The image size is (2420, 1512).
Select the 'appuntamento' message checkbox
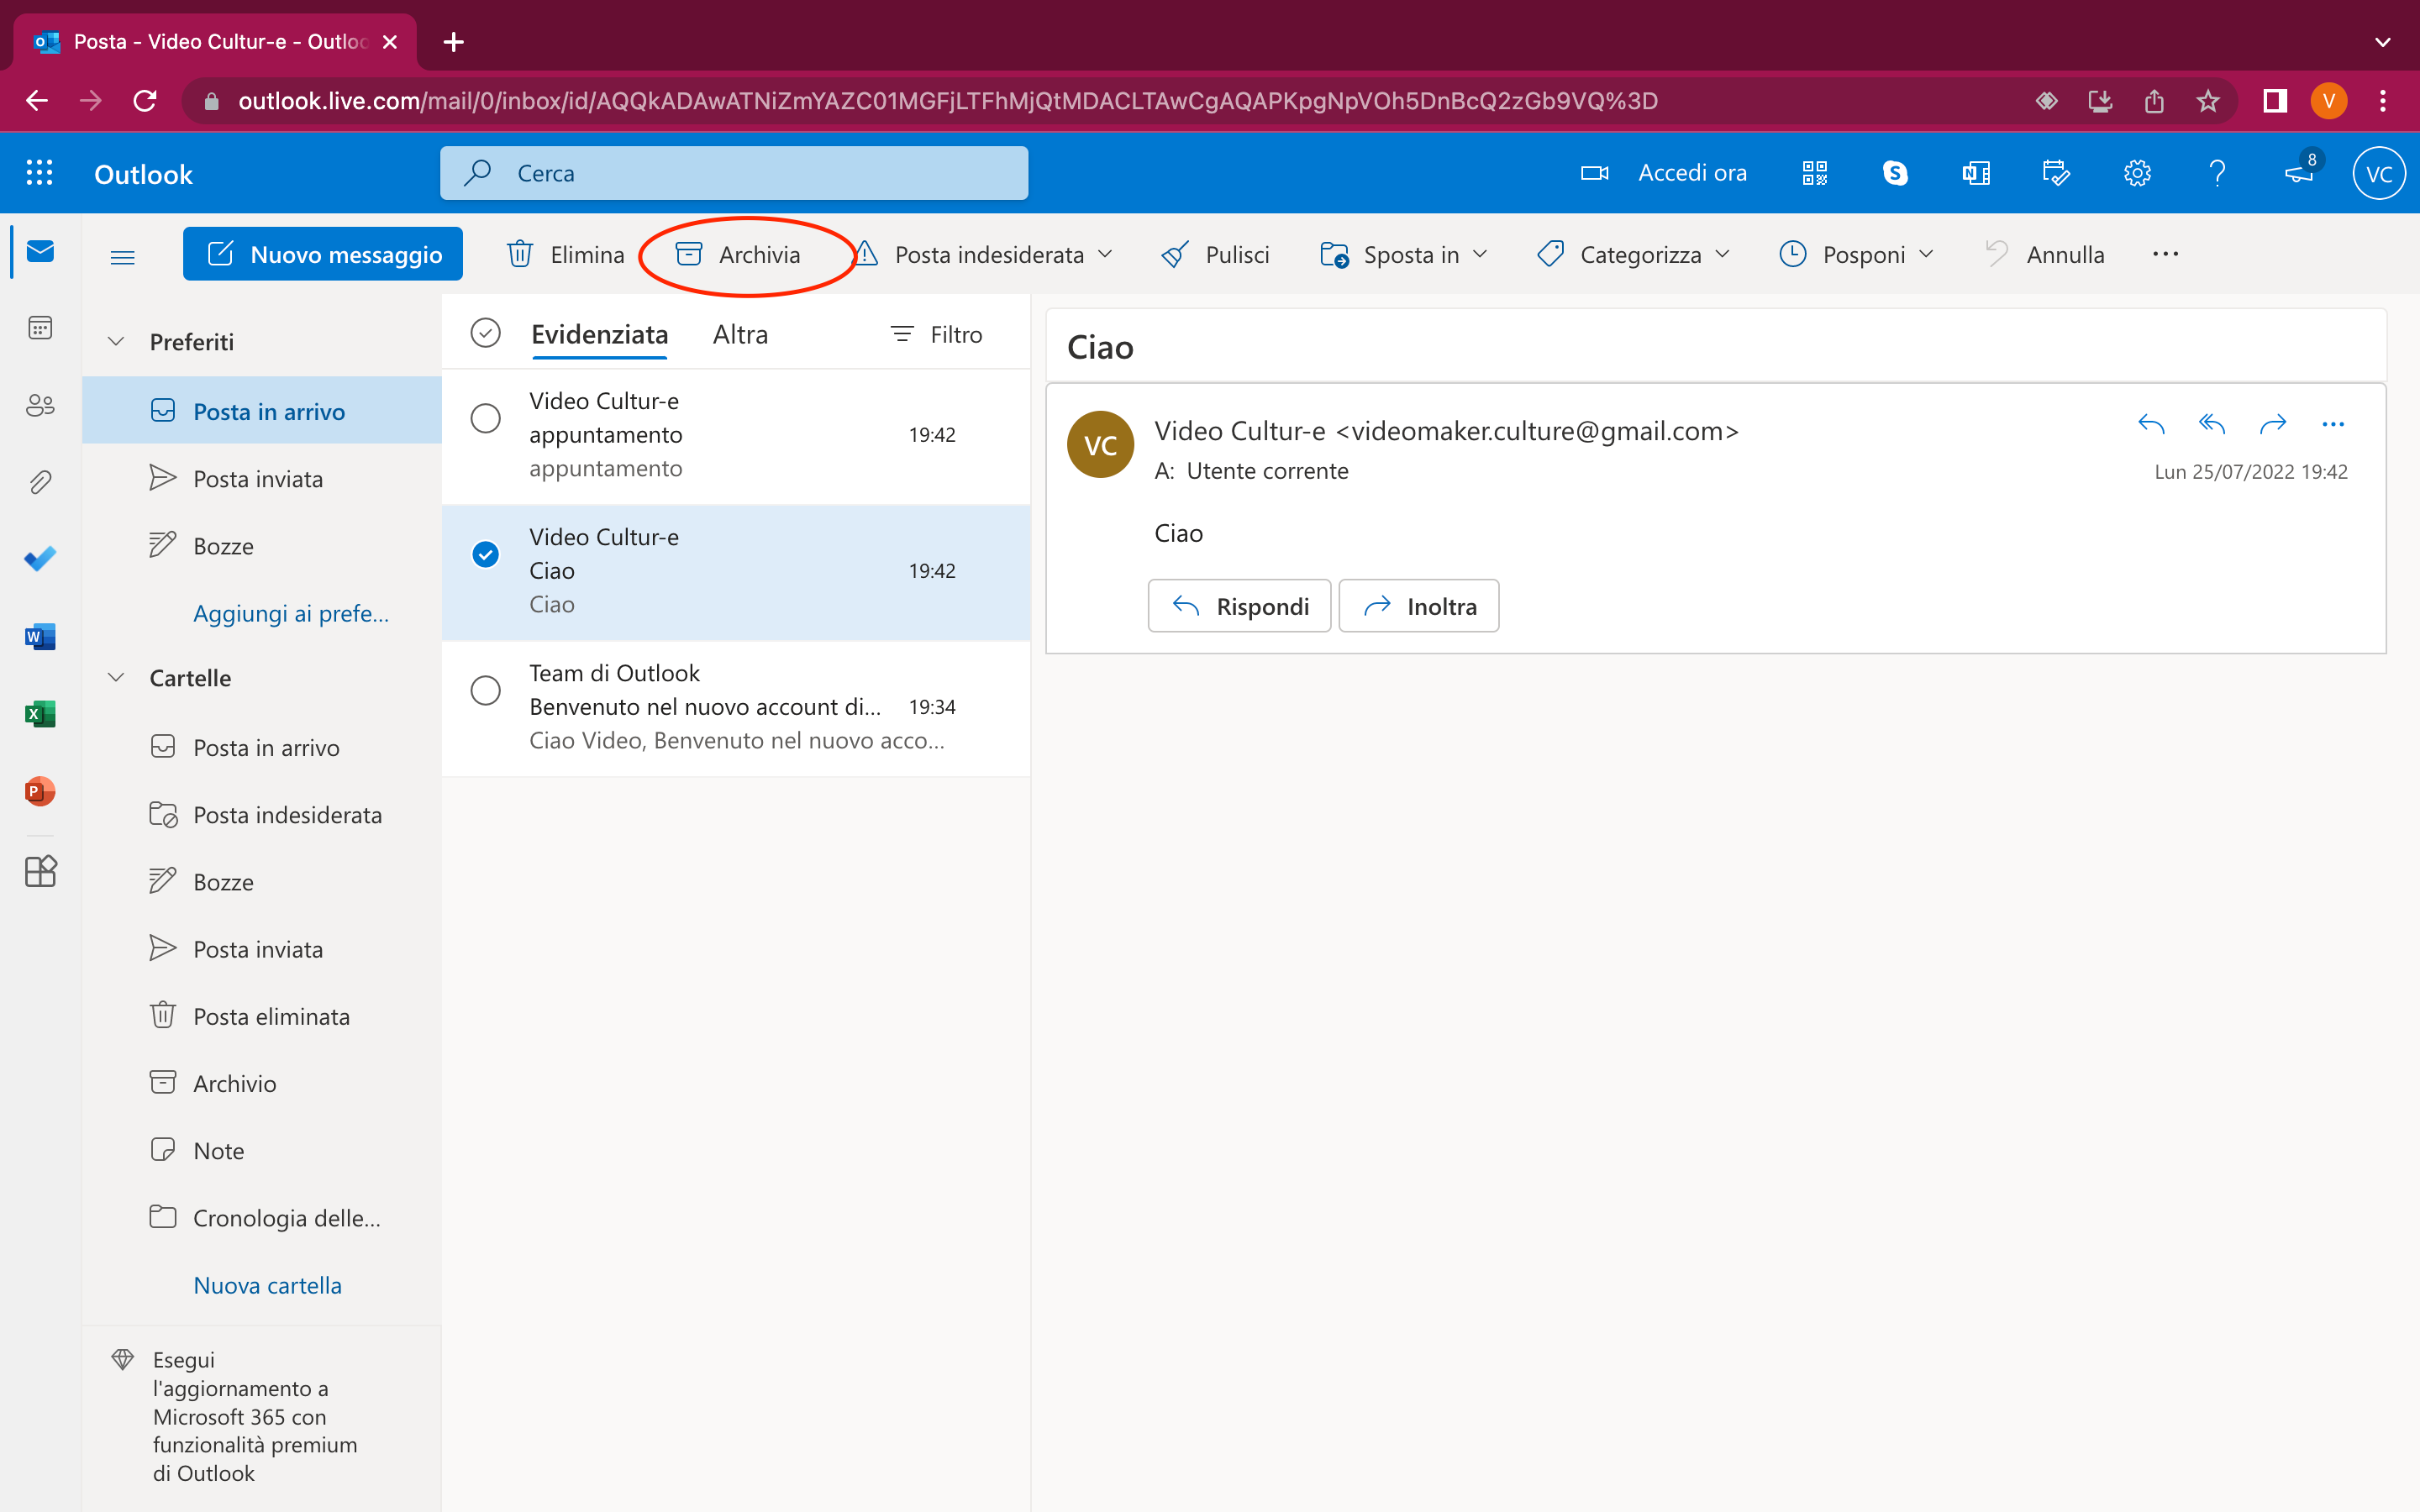[485, 418]
